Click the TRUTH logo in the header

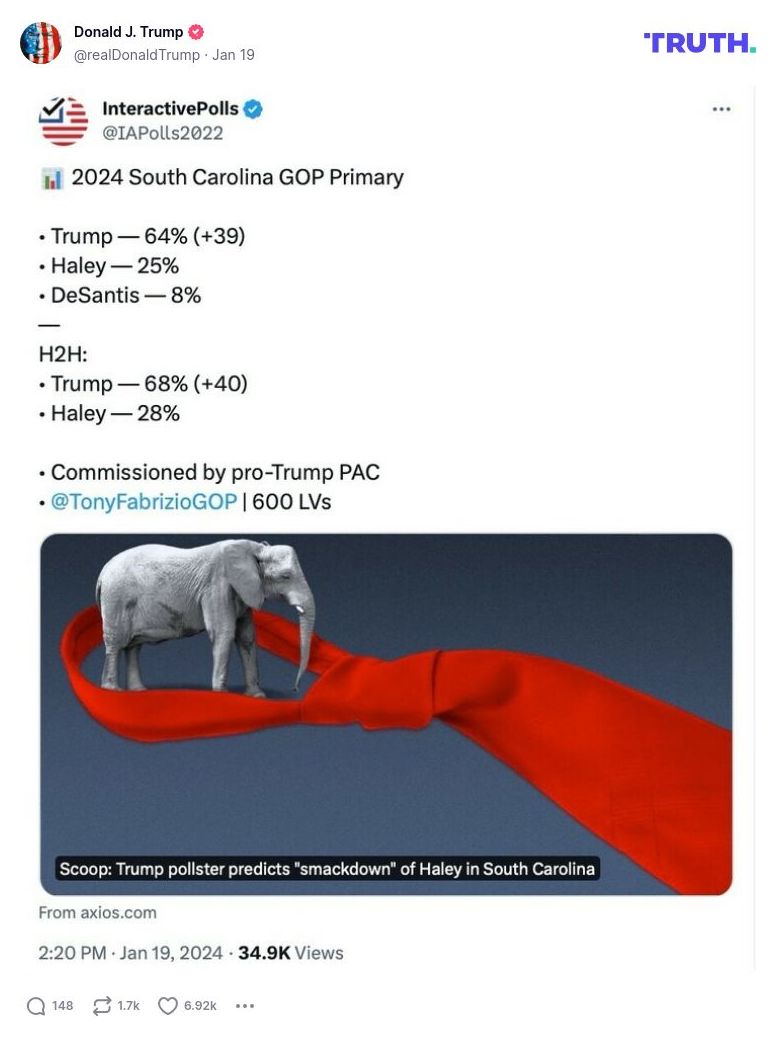(x=698, y=44)
